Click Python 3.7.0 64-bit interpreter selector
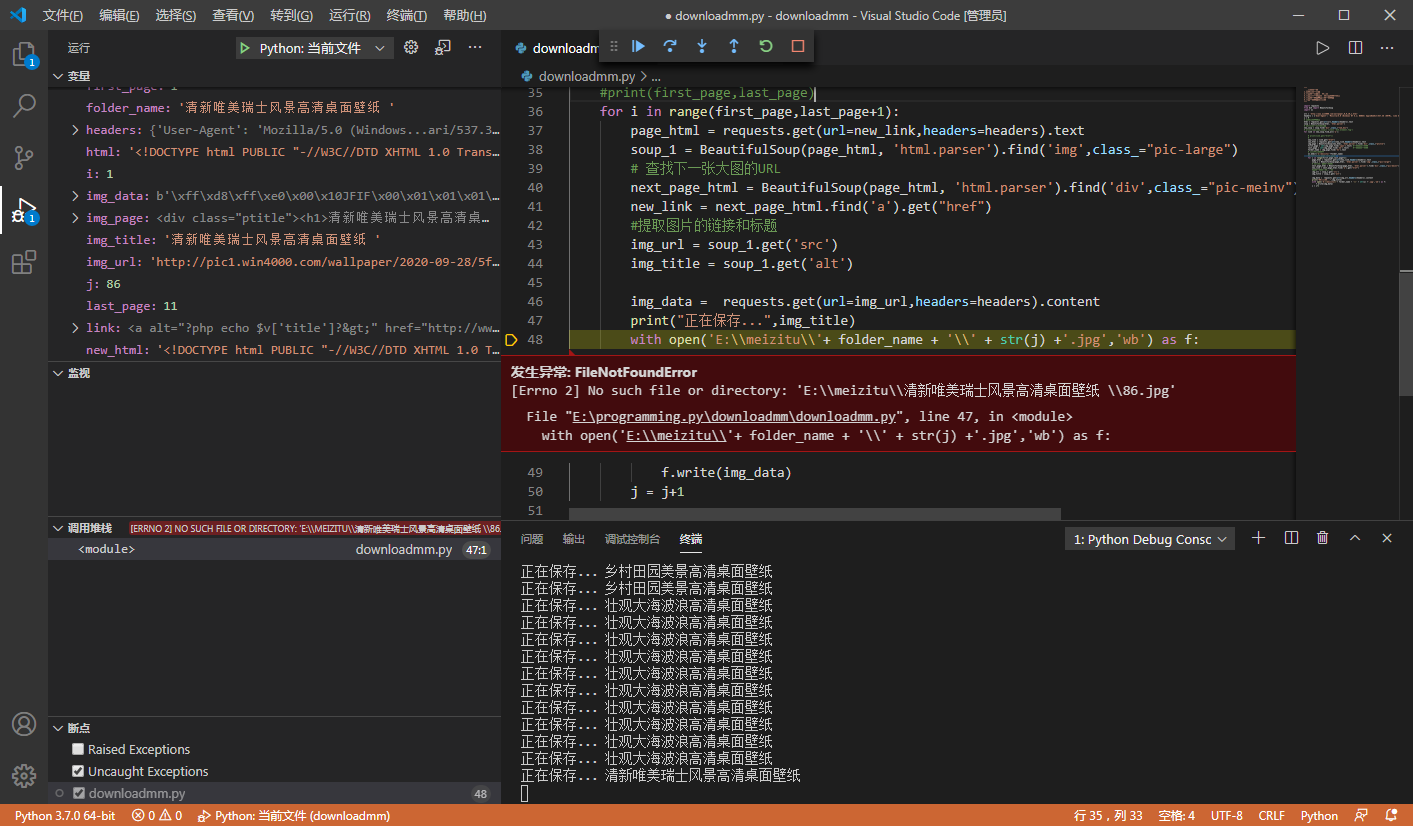Image resolution: width=1413 pixels, height=826 pixels. (x=65, y=815)
